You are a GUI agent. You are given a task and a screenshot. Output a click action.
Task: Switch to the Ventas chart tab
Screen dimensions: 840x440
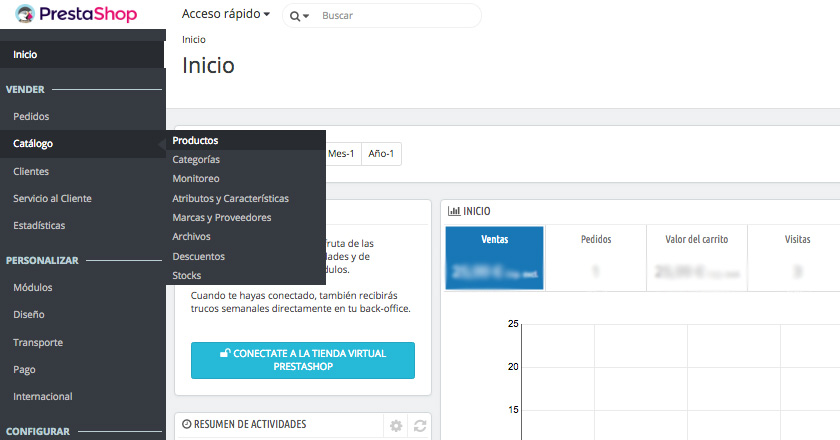(x=494, y=258)
